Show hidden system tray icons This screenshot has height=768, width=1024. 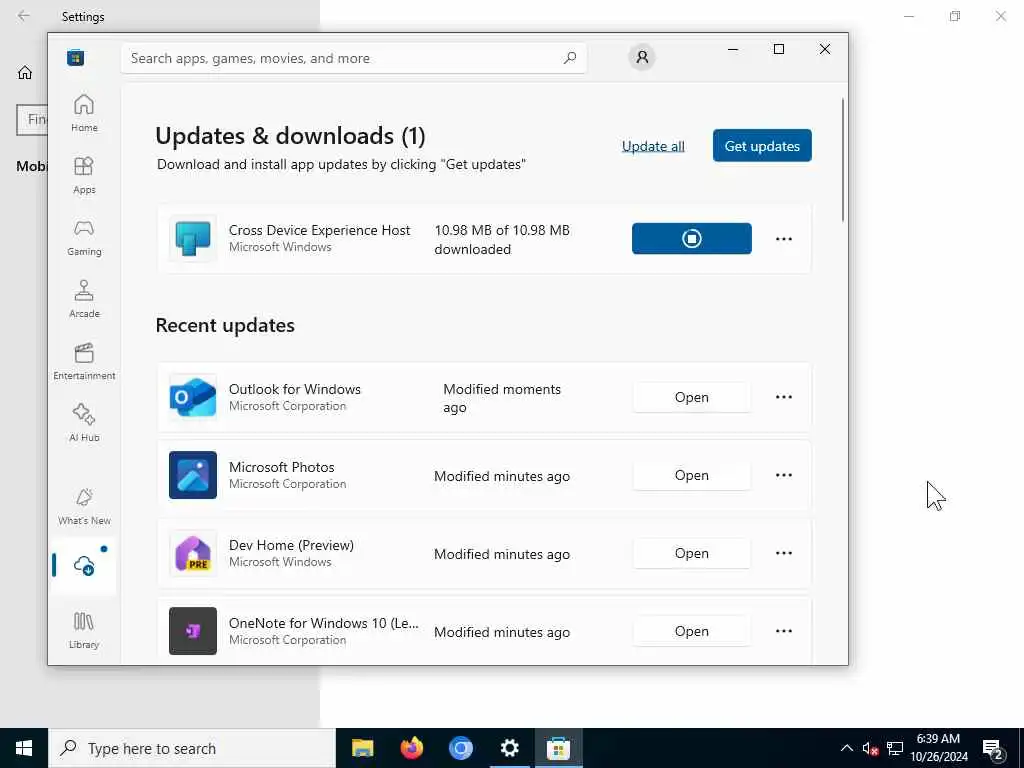(x=846, y=748)
